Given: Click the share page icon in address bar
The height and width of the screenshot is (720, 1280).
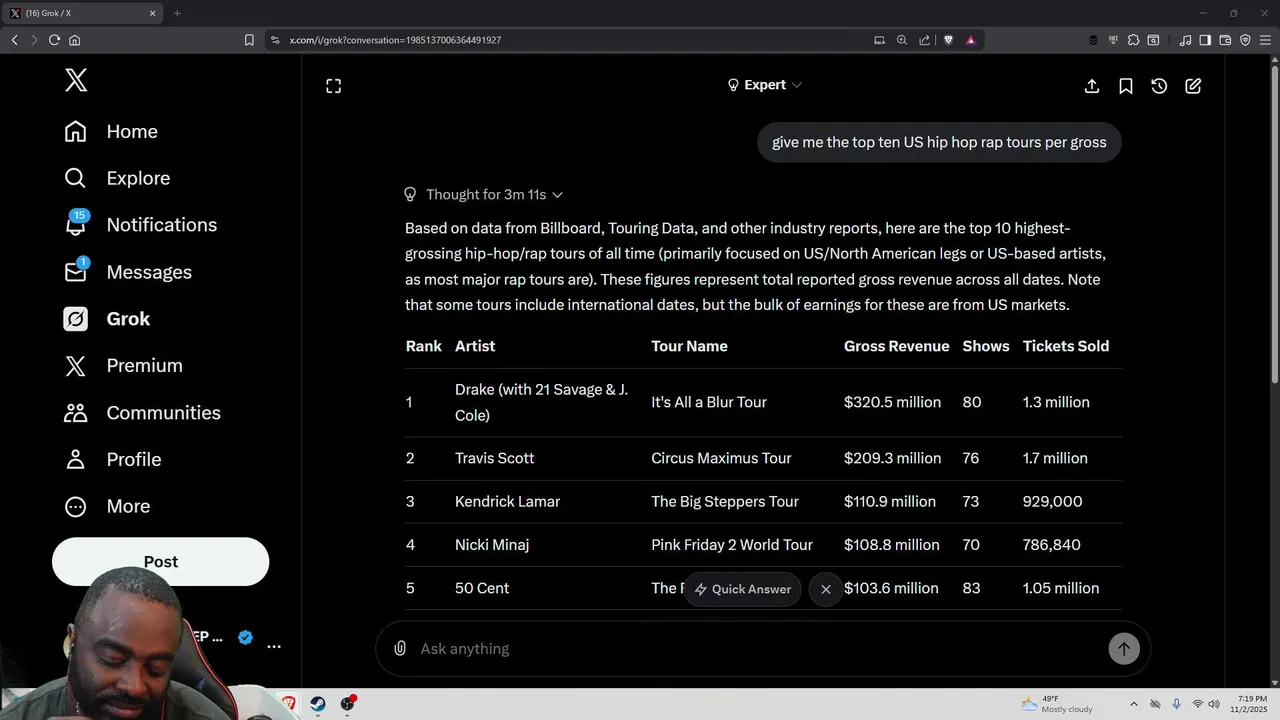Looking at the screenshot, I should pyautogui.click(x=925, y=40).
